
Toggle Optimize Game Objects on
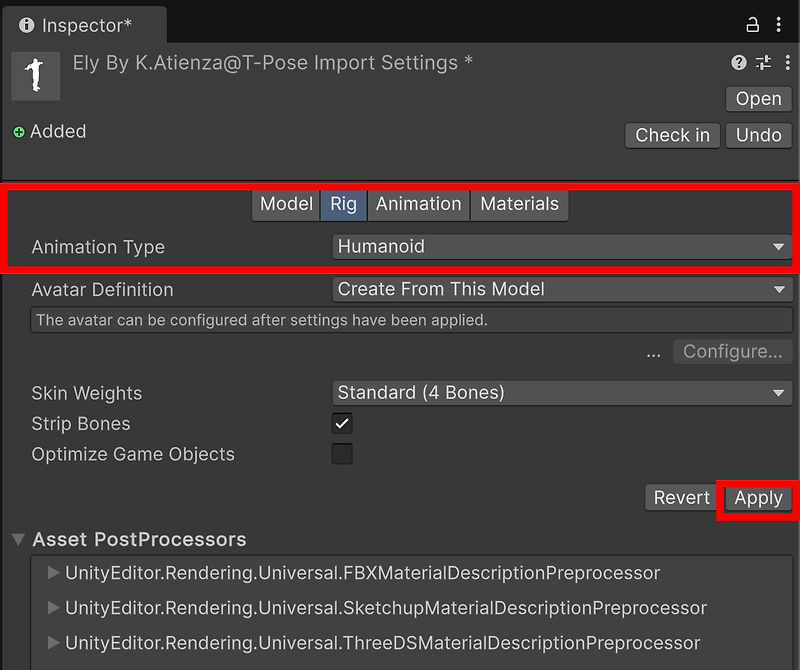point(342,454)
